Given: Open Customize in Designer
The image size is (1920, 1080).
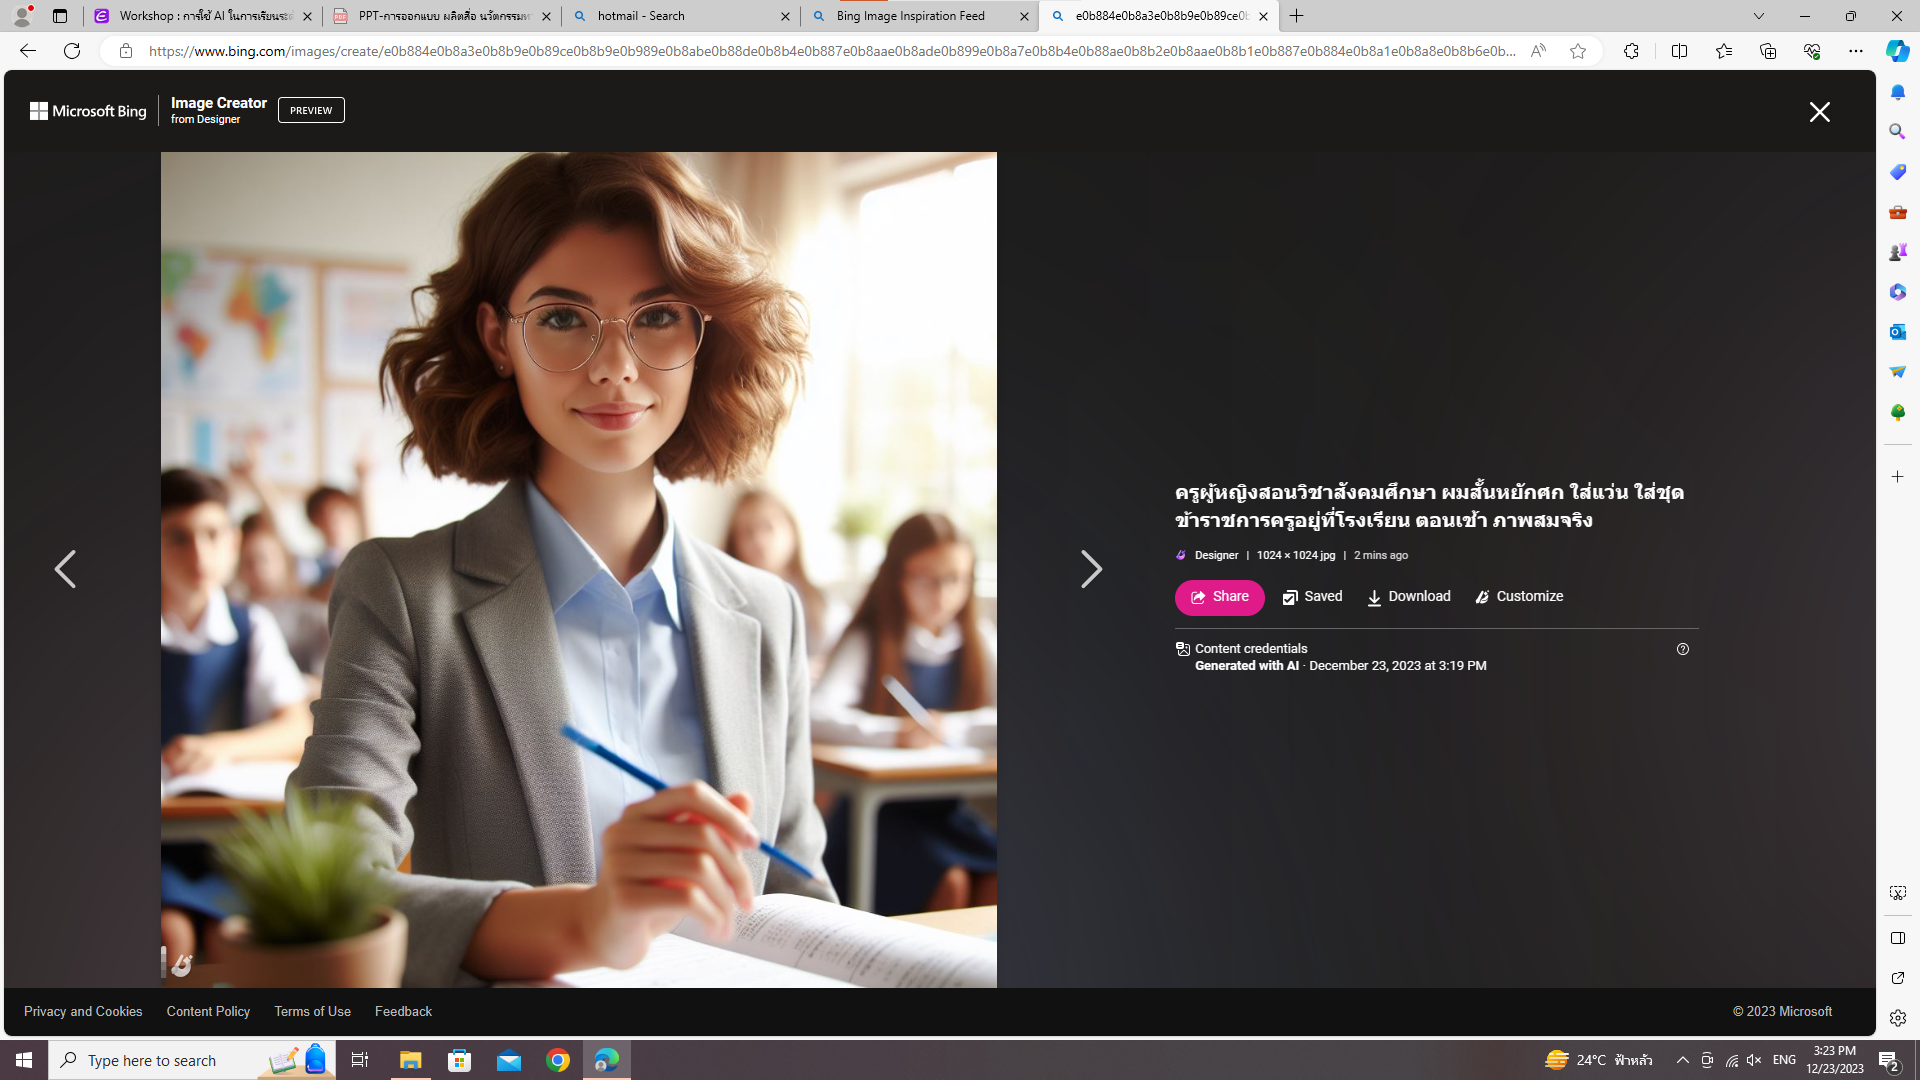Looking at the screenshot, I should click(x=1519, y=597).
